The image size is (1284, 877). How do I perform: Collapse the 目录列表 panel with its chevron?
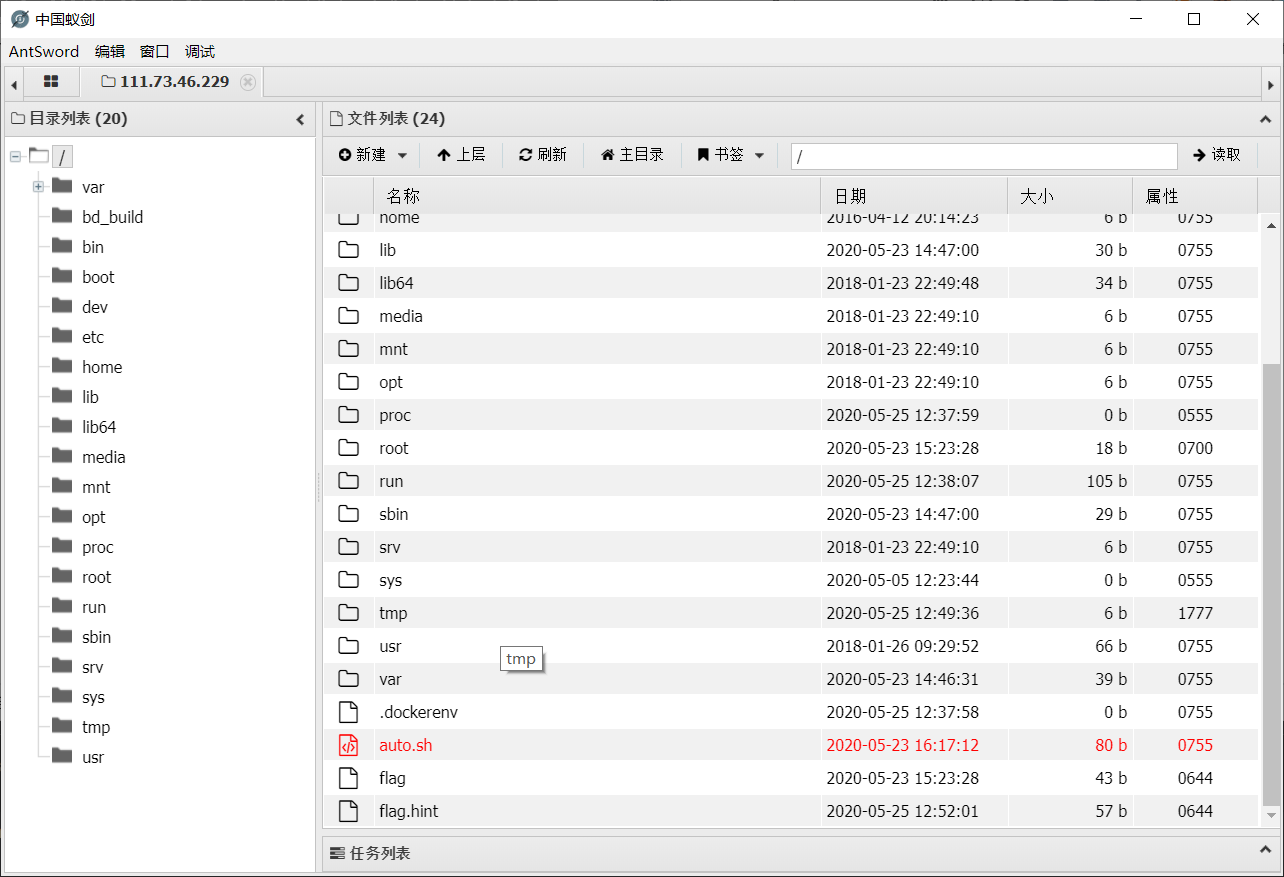click(300, 118)
